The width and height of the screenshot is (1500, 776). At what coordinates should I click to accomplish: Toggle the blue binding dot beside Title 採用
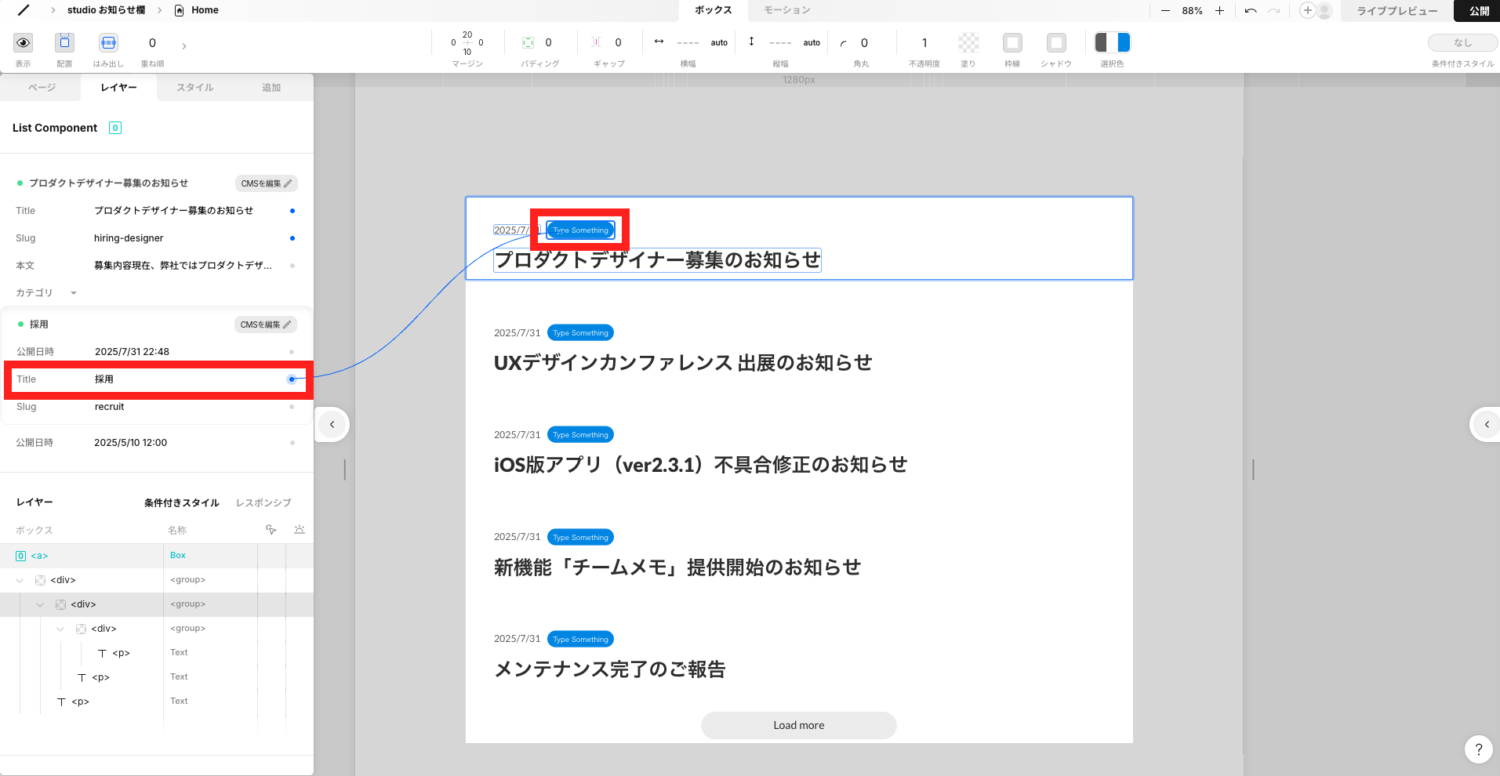click(x=291, y=379)
